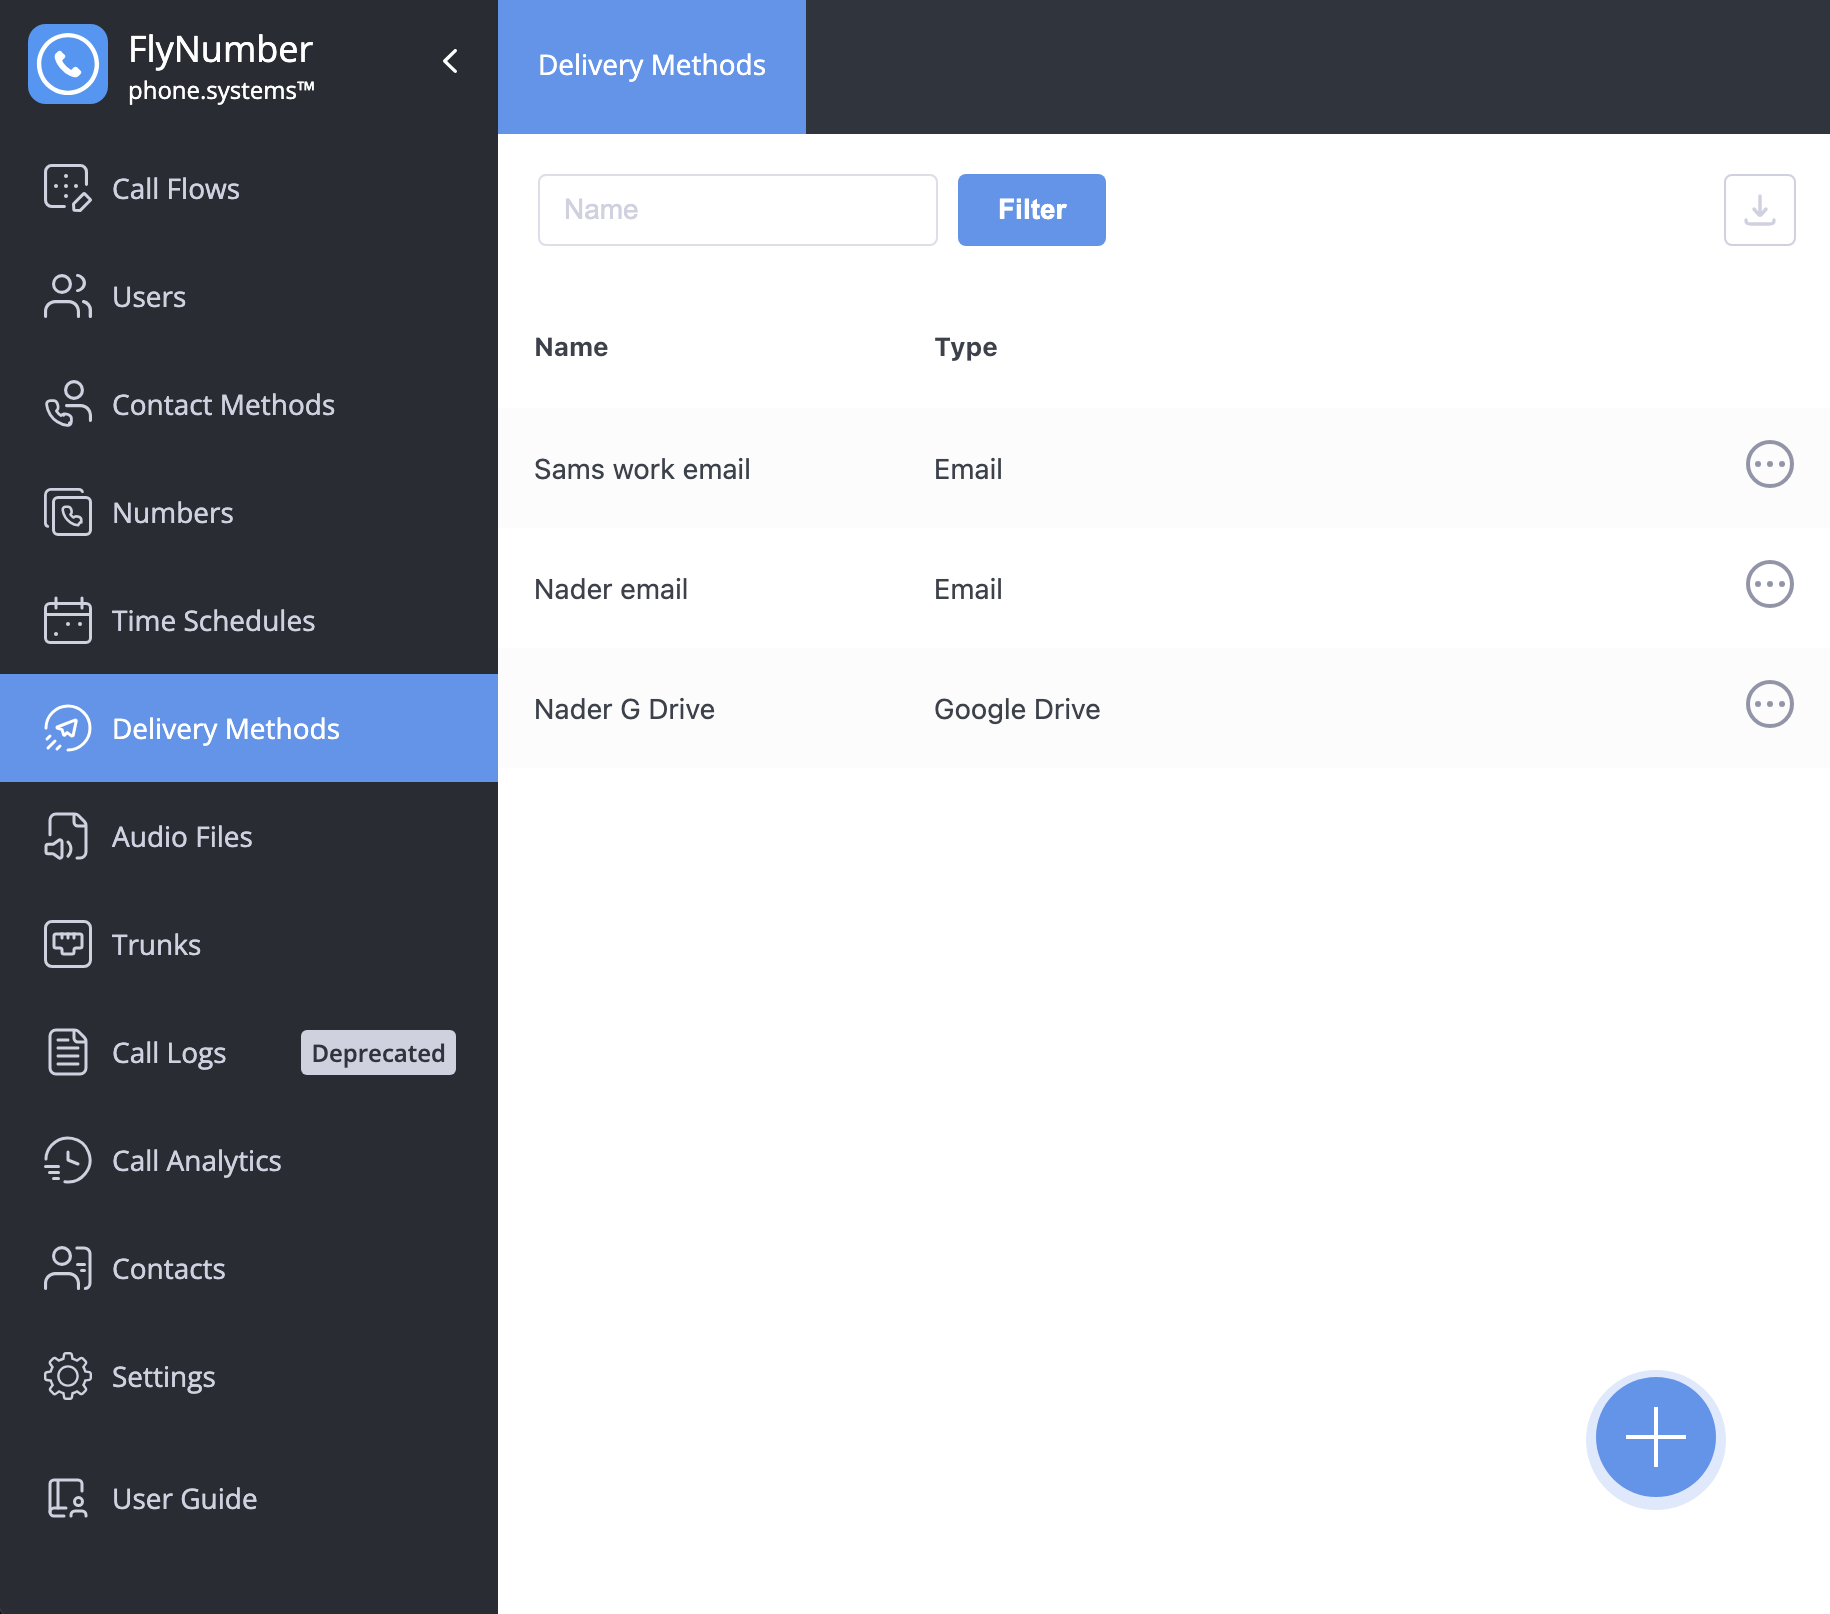Open Contacts sidebar label
The width and height of the screenshot is (1830, 1614).
coord(169,1269)
